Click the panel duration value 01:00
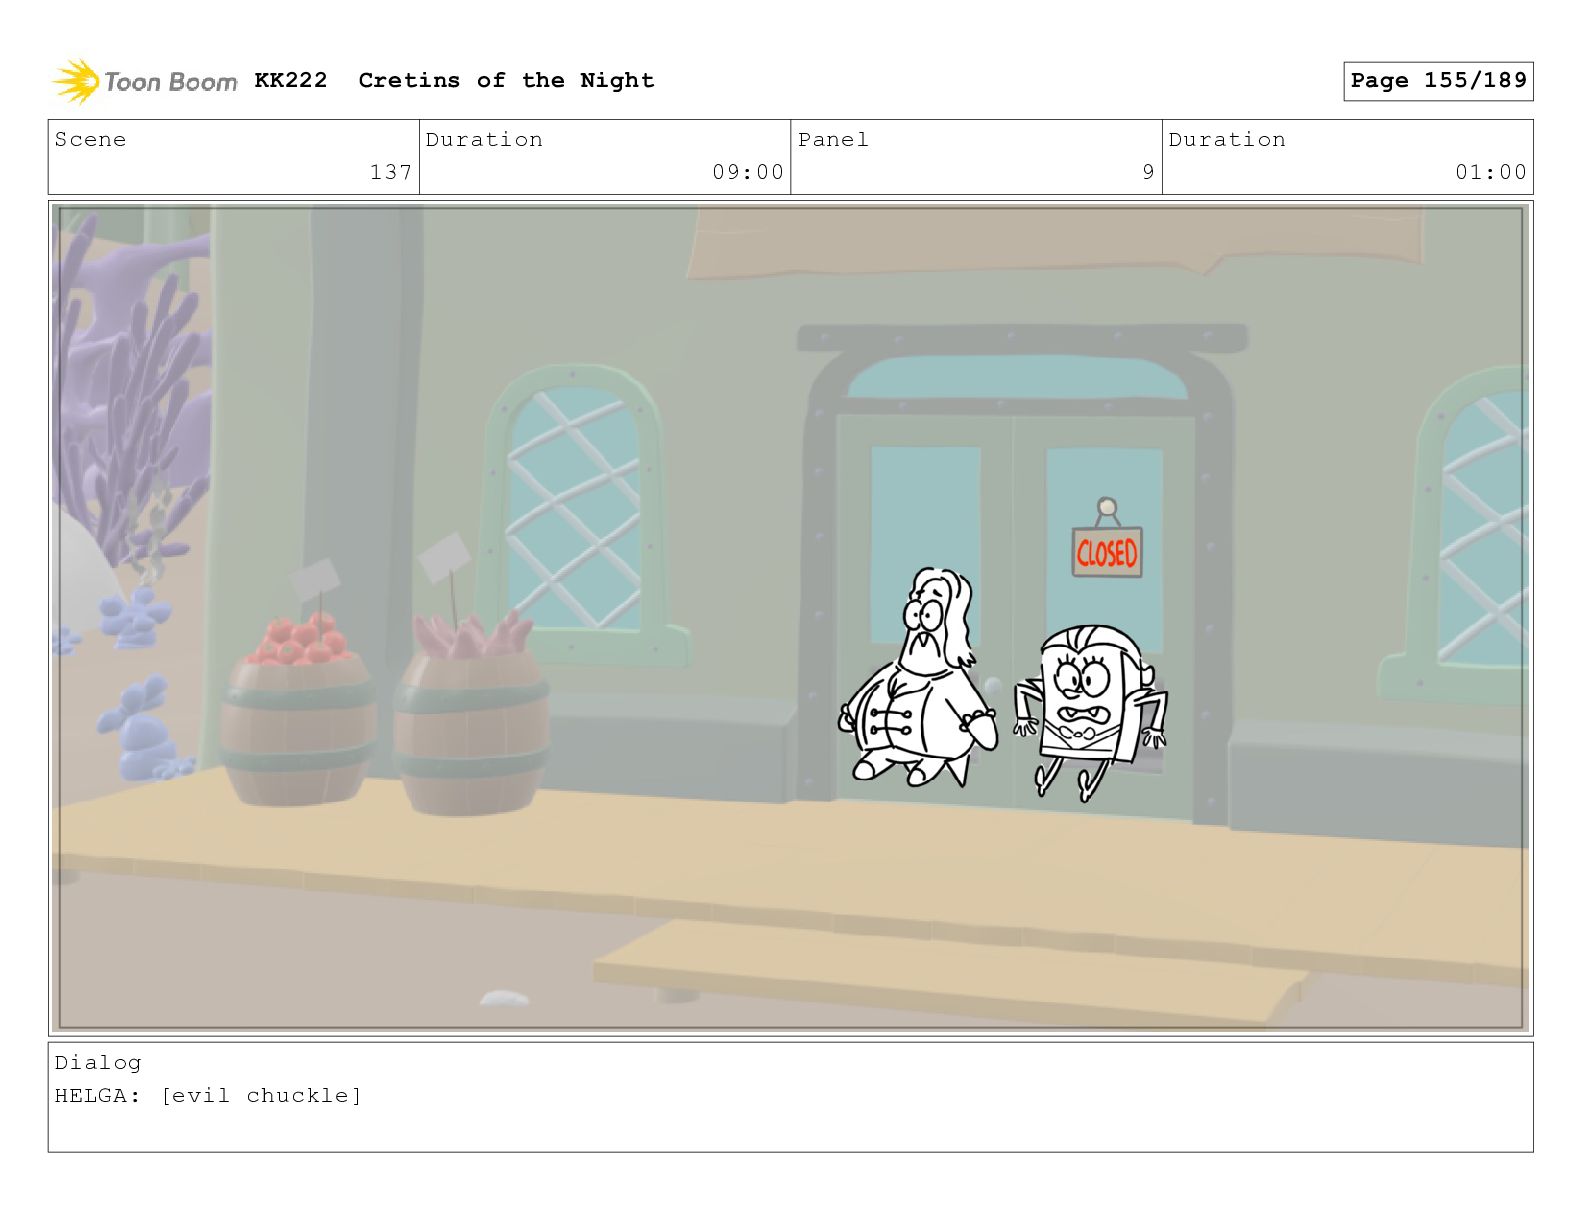Screen dimensions: 1584x1224 (x=1491, y=172)
